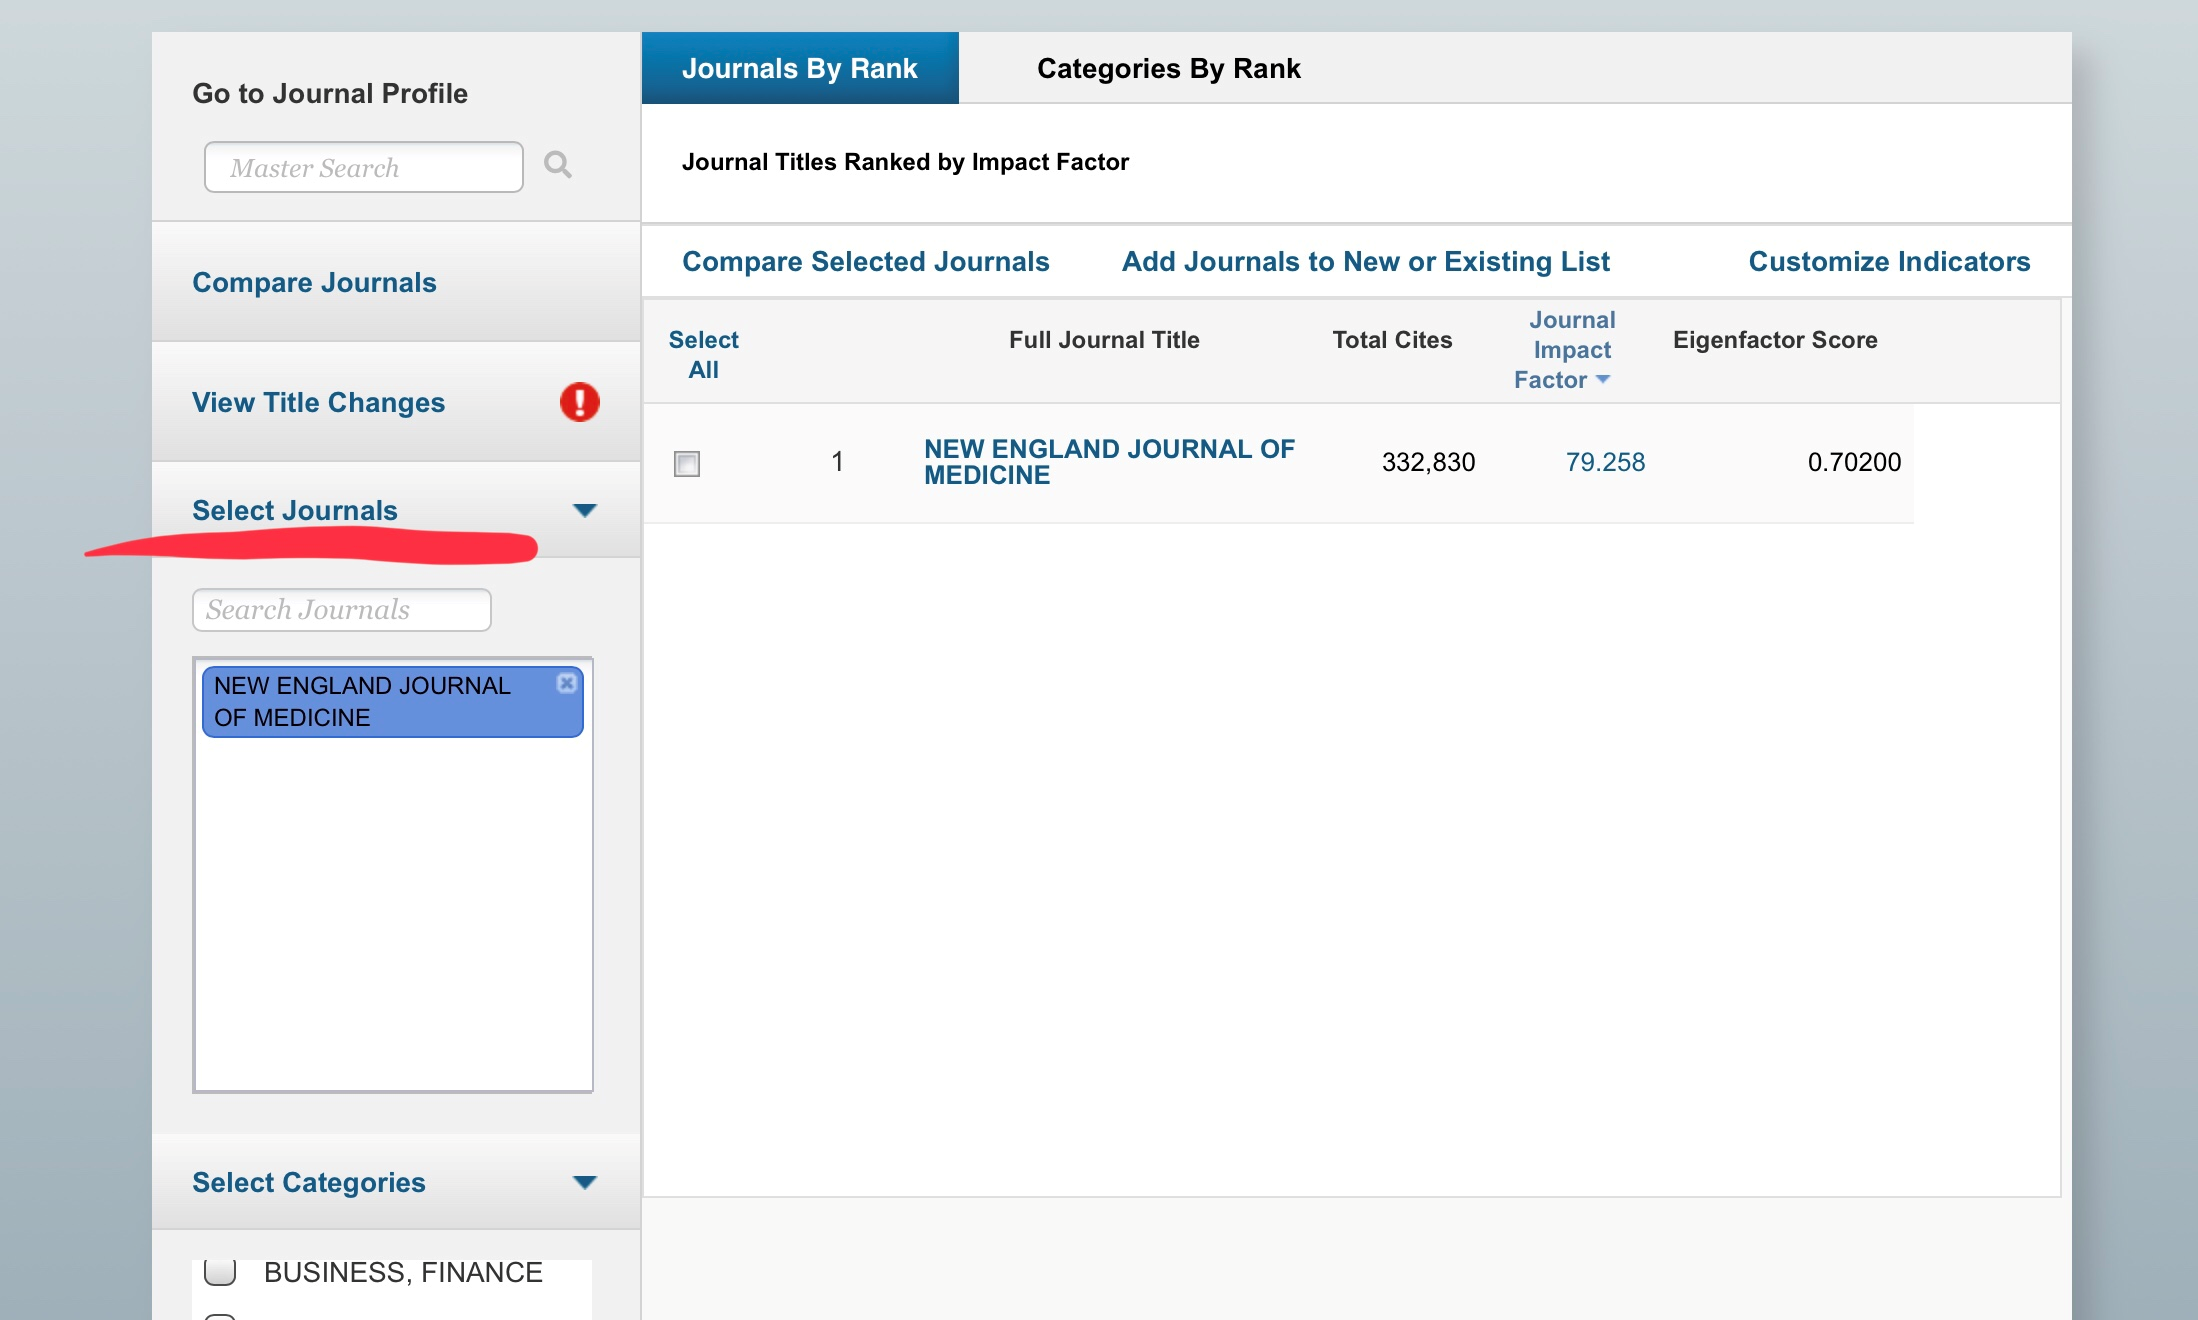This screenshot has height=1320, width=2198.
Task: Open the Categories By Rank tab
Action: pos(1168,68)
